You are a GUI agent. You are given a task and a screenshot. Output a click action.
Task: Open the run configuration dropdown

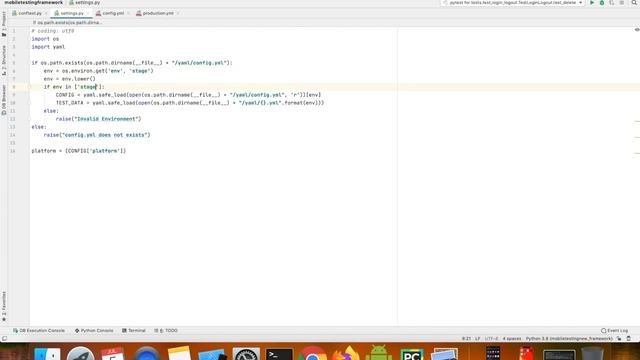click(513, 2)
